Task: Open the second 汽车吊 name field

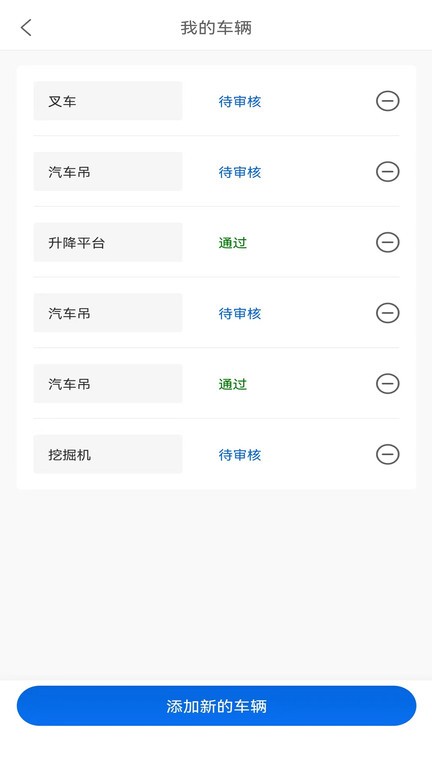Action: 108,313
